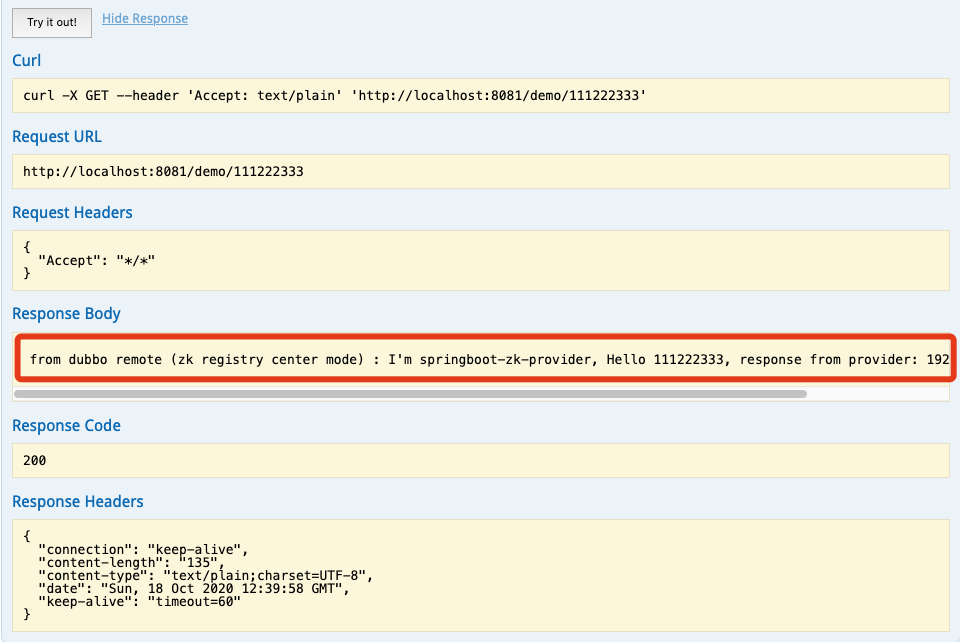
Task: Click the Hide Response link
Action: pyautogui.click(x=145, y=18)
